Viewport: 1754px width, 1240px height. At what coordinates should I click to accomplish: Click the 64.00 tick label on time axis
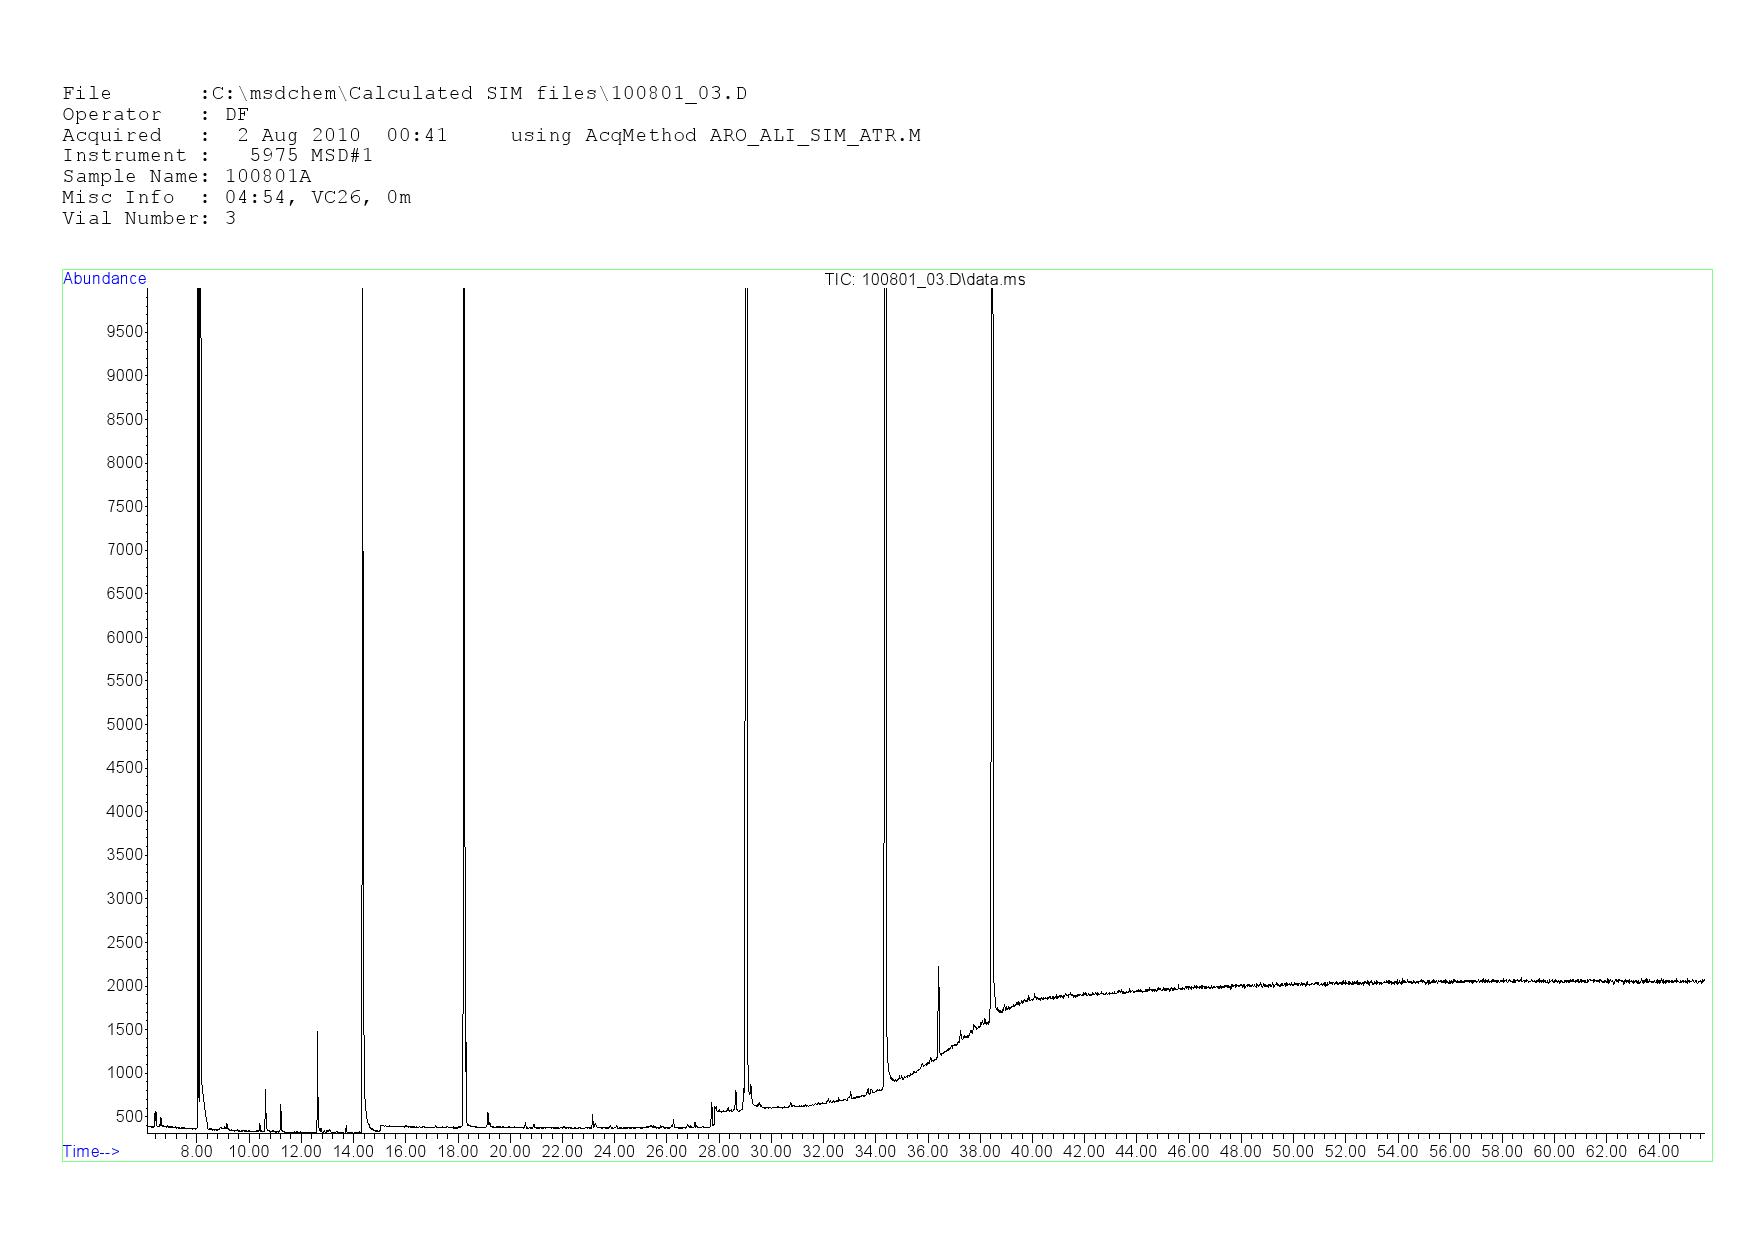pos(1658,1152)
